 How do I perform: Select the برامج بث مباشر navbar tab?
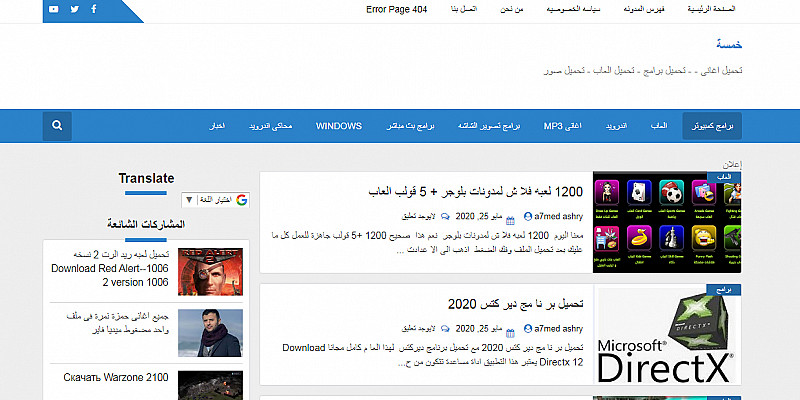(410, 126)
